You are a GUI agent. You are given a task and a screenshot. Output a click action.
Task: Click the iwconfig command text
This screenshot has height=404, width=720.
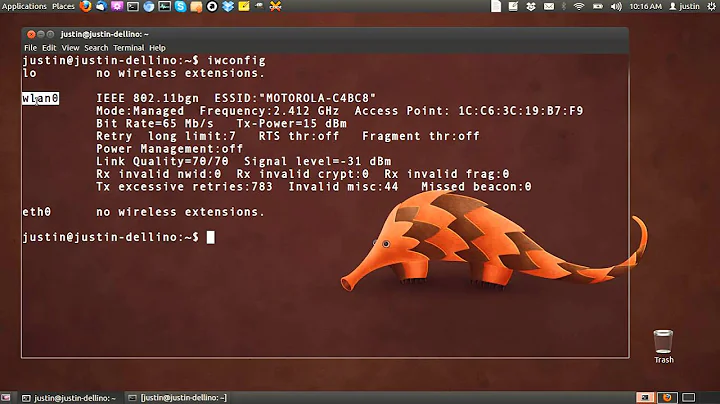(x=236, y=61)
